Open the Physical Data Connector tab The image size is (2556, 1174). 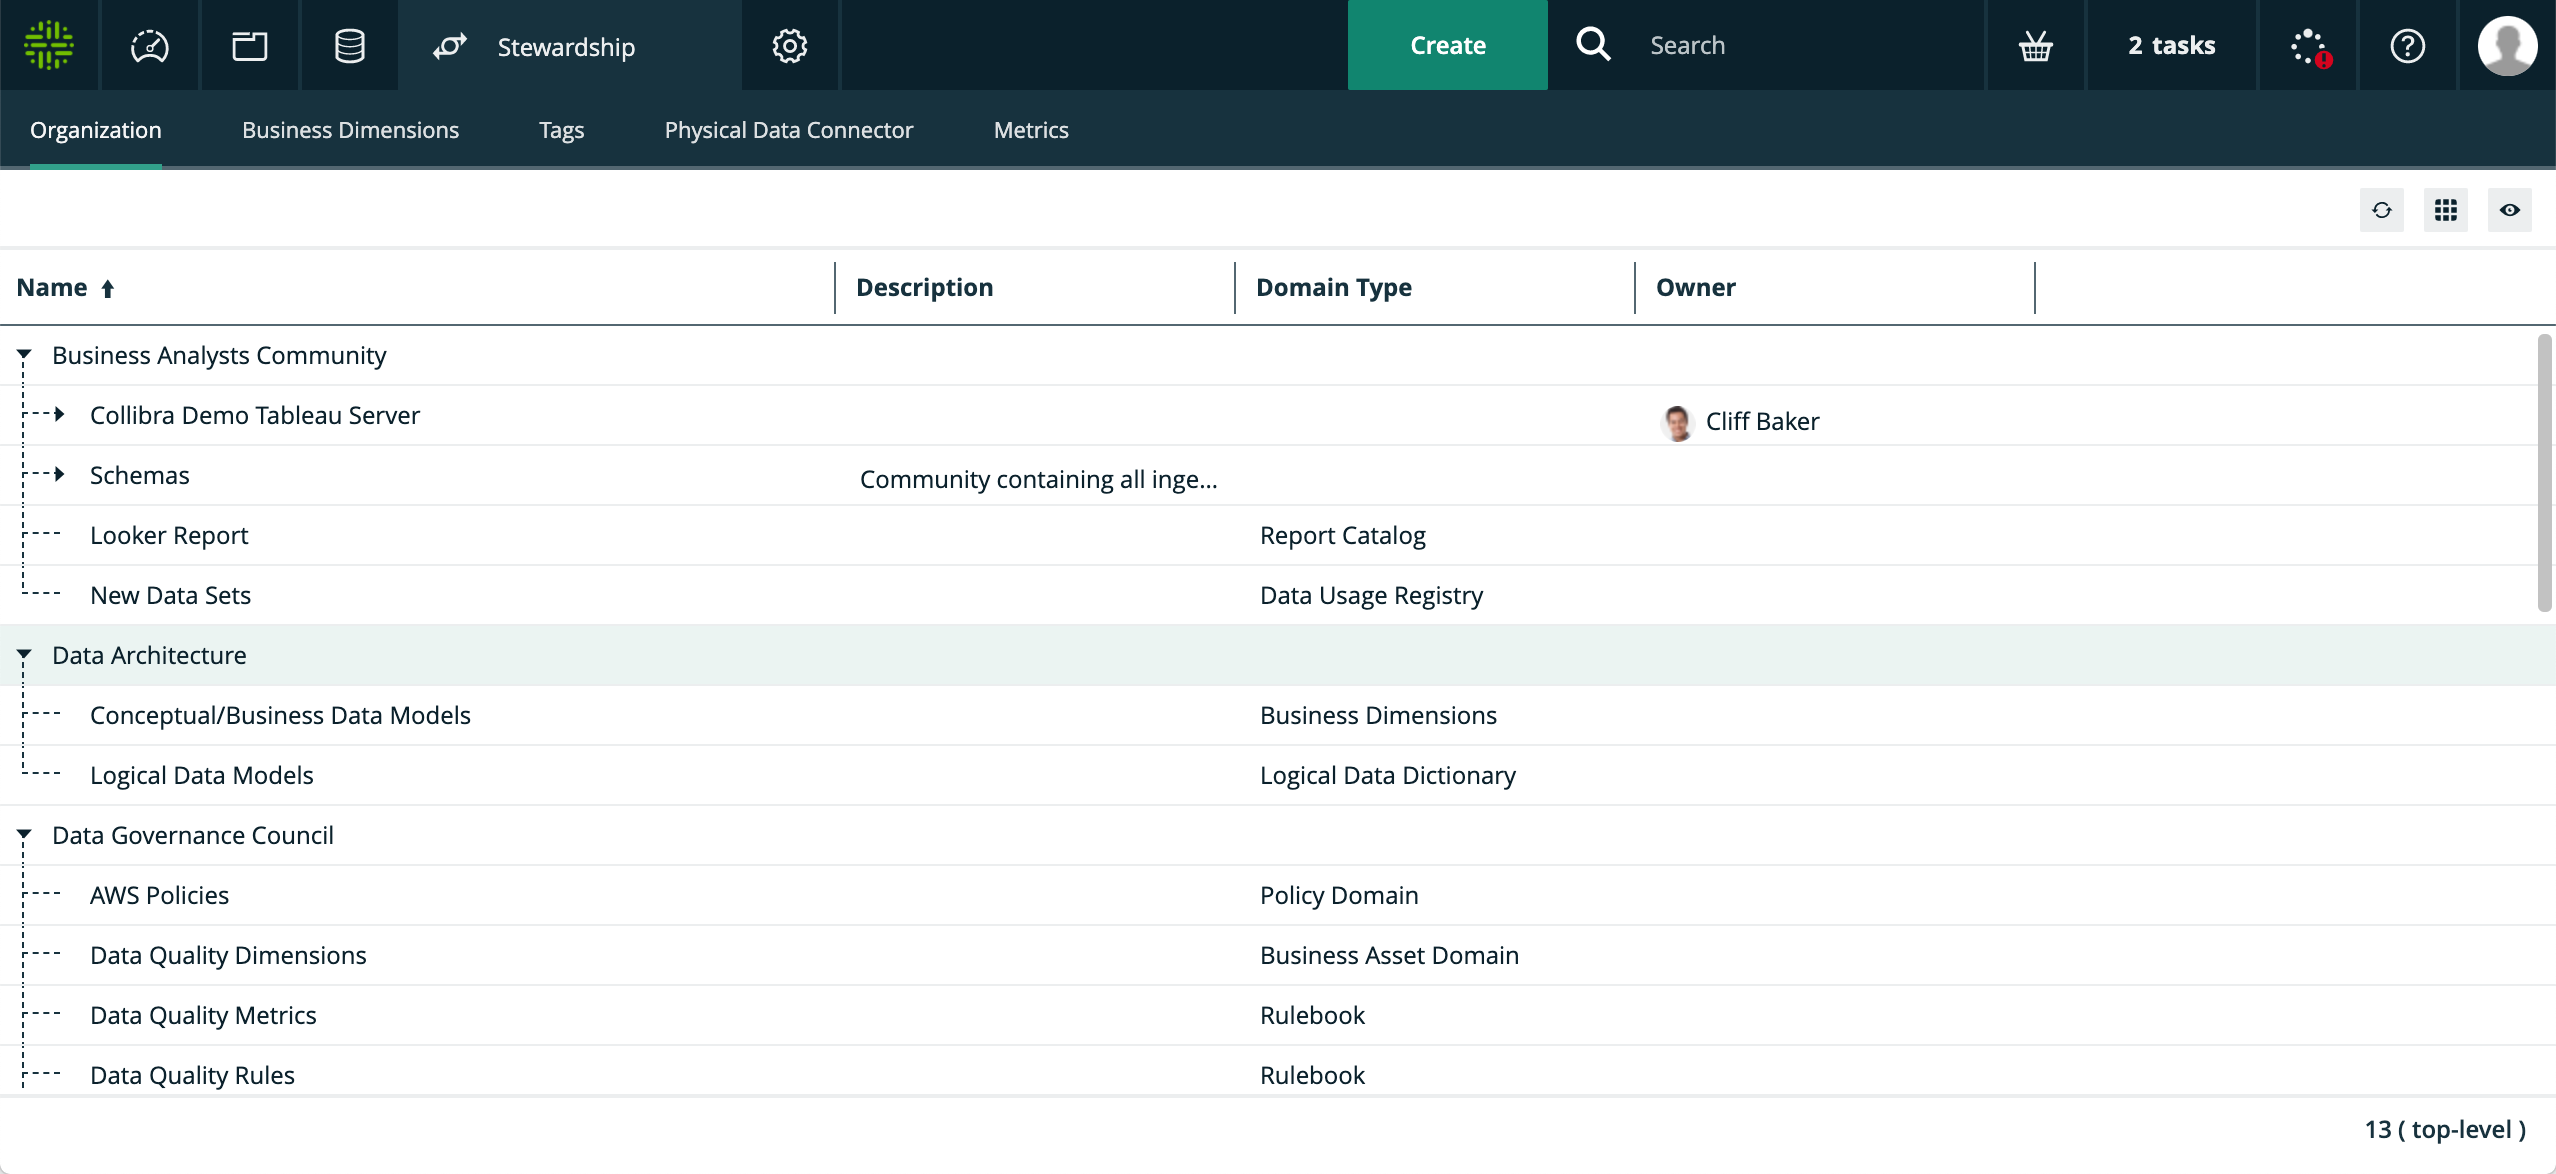(788, 130)
